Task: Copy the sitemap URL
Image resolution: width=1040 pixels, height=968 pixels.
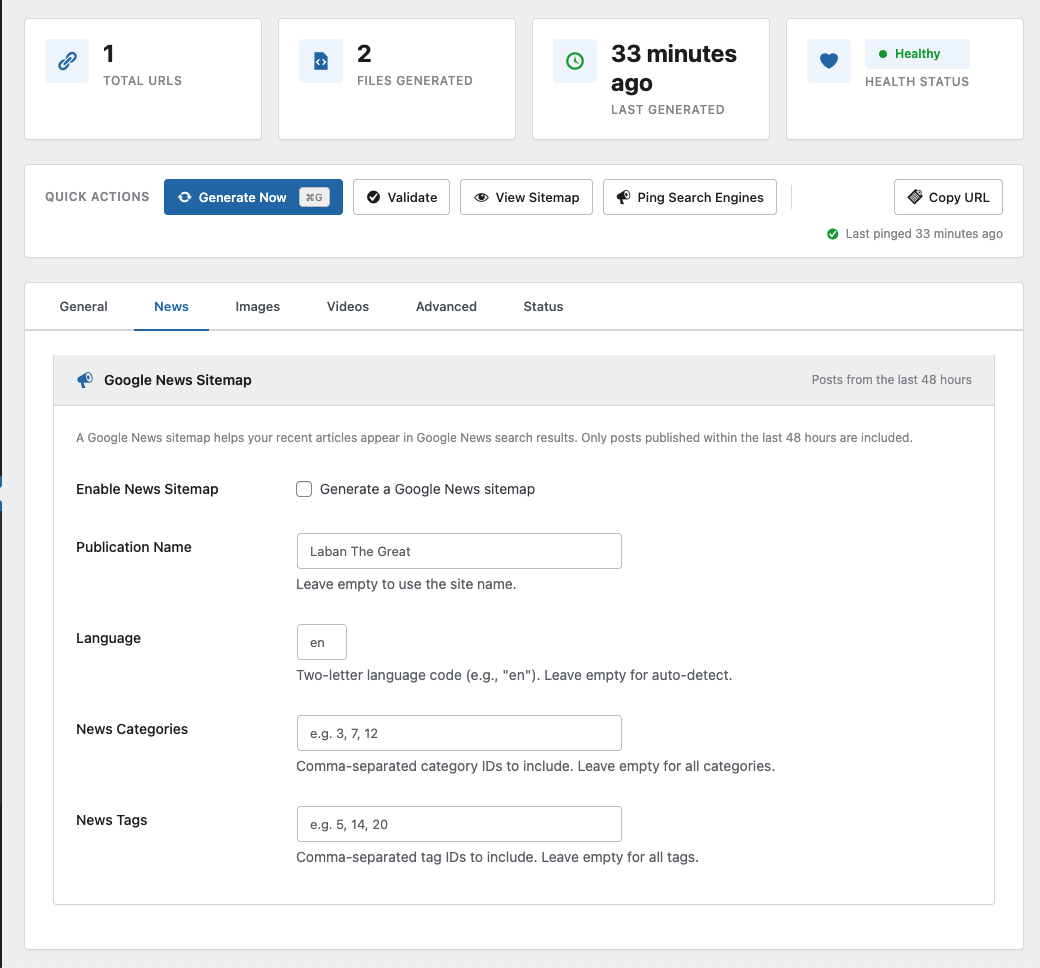Action: click(x=948, y=197)
